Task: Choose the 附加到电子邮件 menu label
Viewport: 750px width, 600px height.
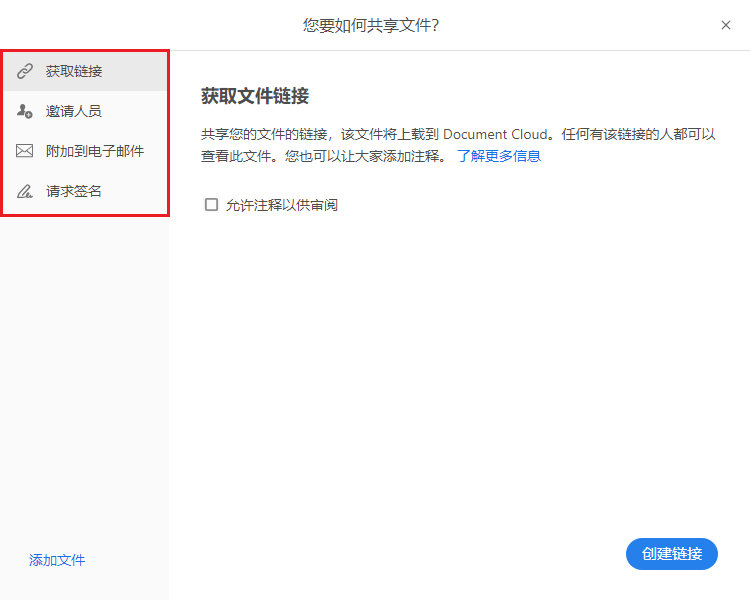Action: click(x=95, y=151)
